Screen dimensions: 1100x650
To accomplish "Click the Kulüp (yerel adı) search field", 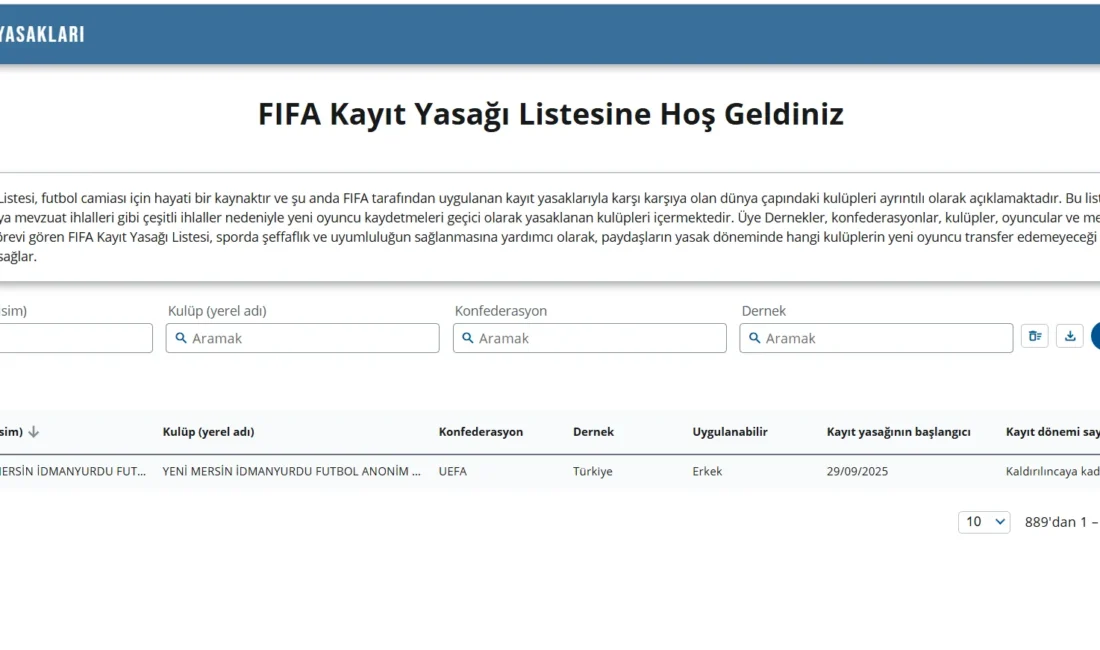I will (x=302, y=338).
